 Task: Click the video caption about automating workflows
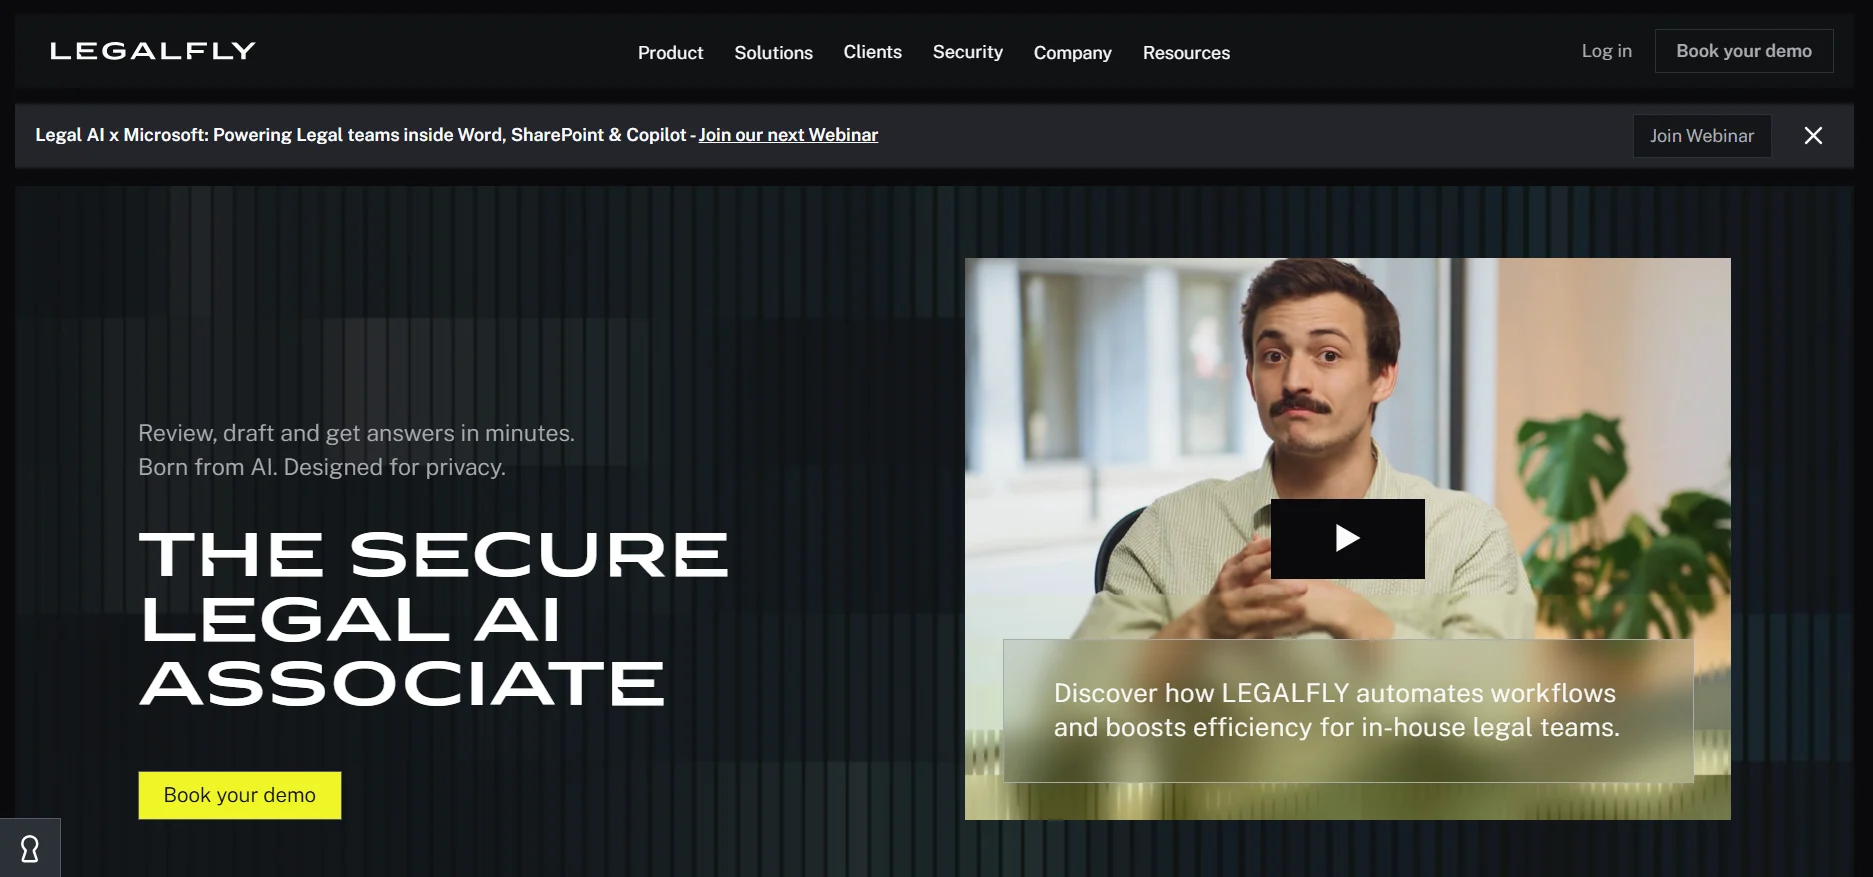coord(1348,710)
